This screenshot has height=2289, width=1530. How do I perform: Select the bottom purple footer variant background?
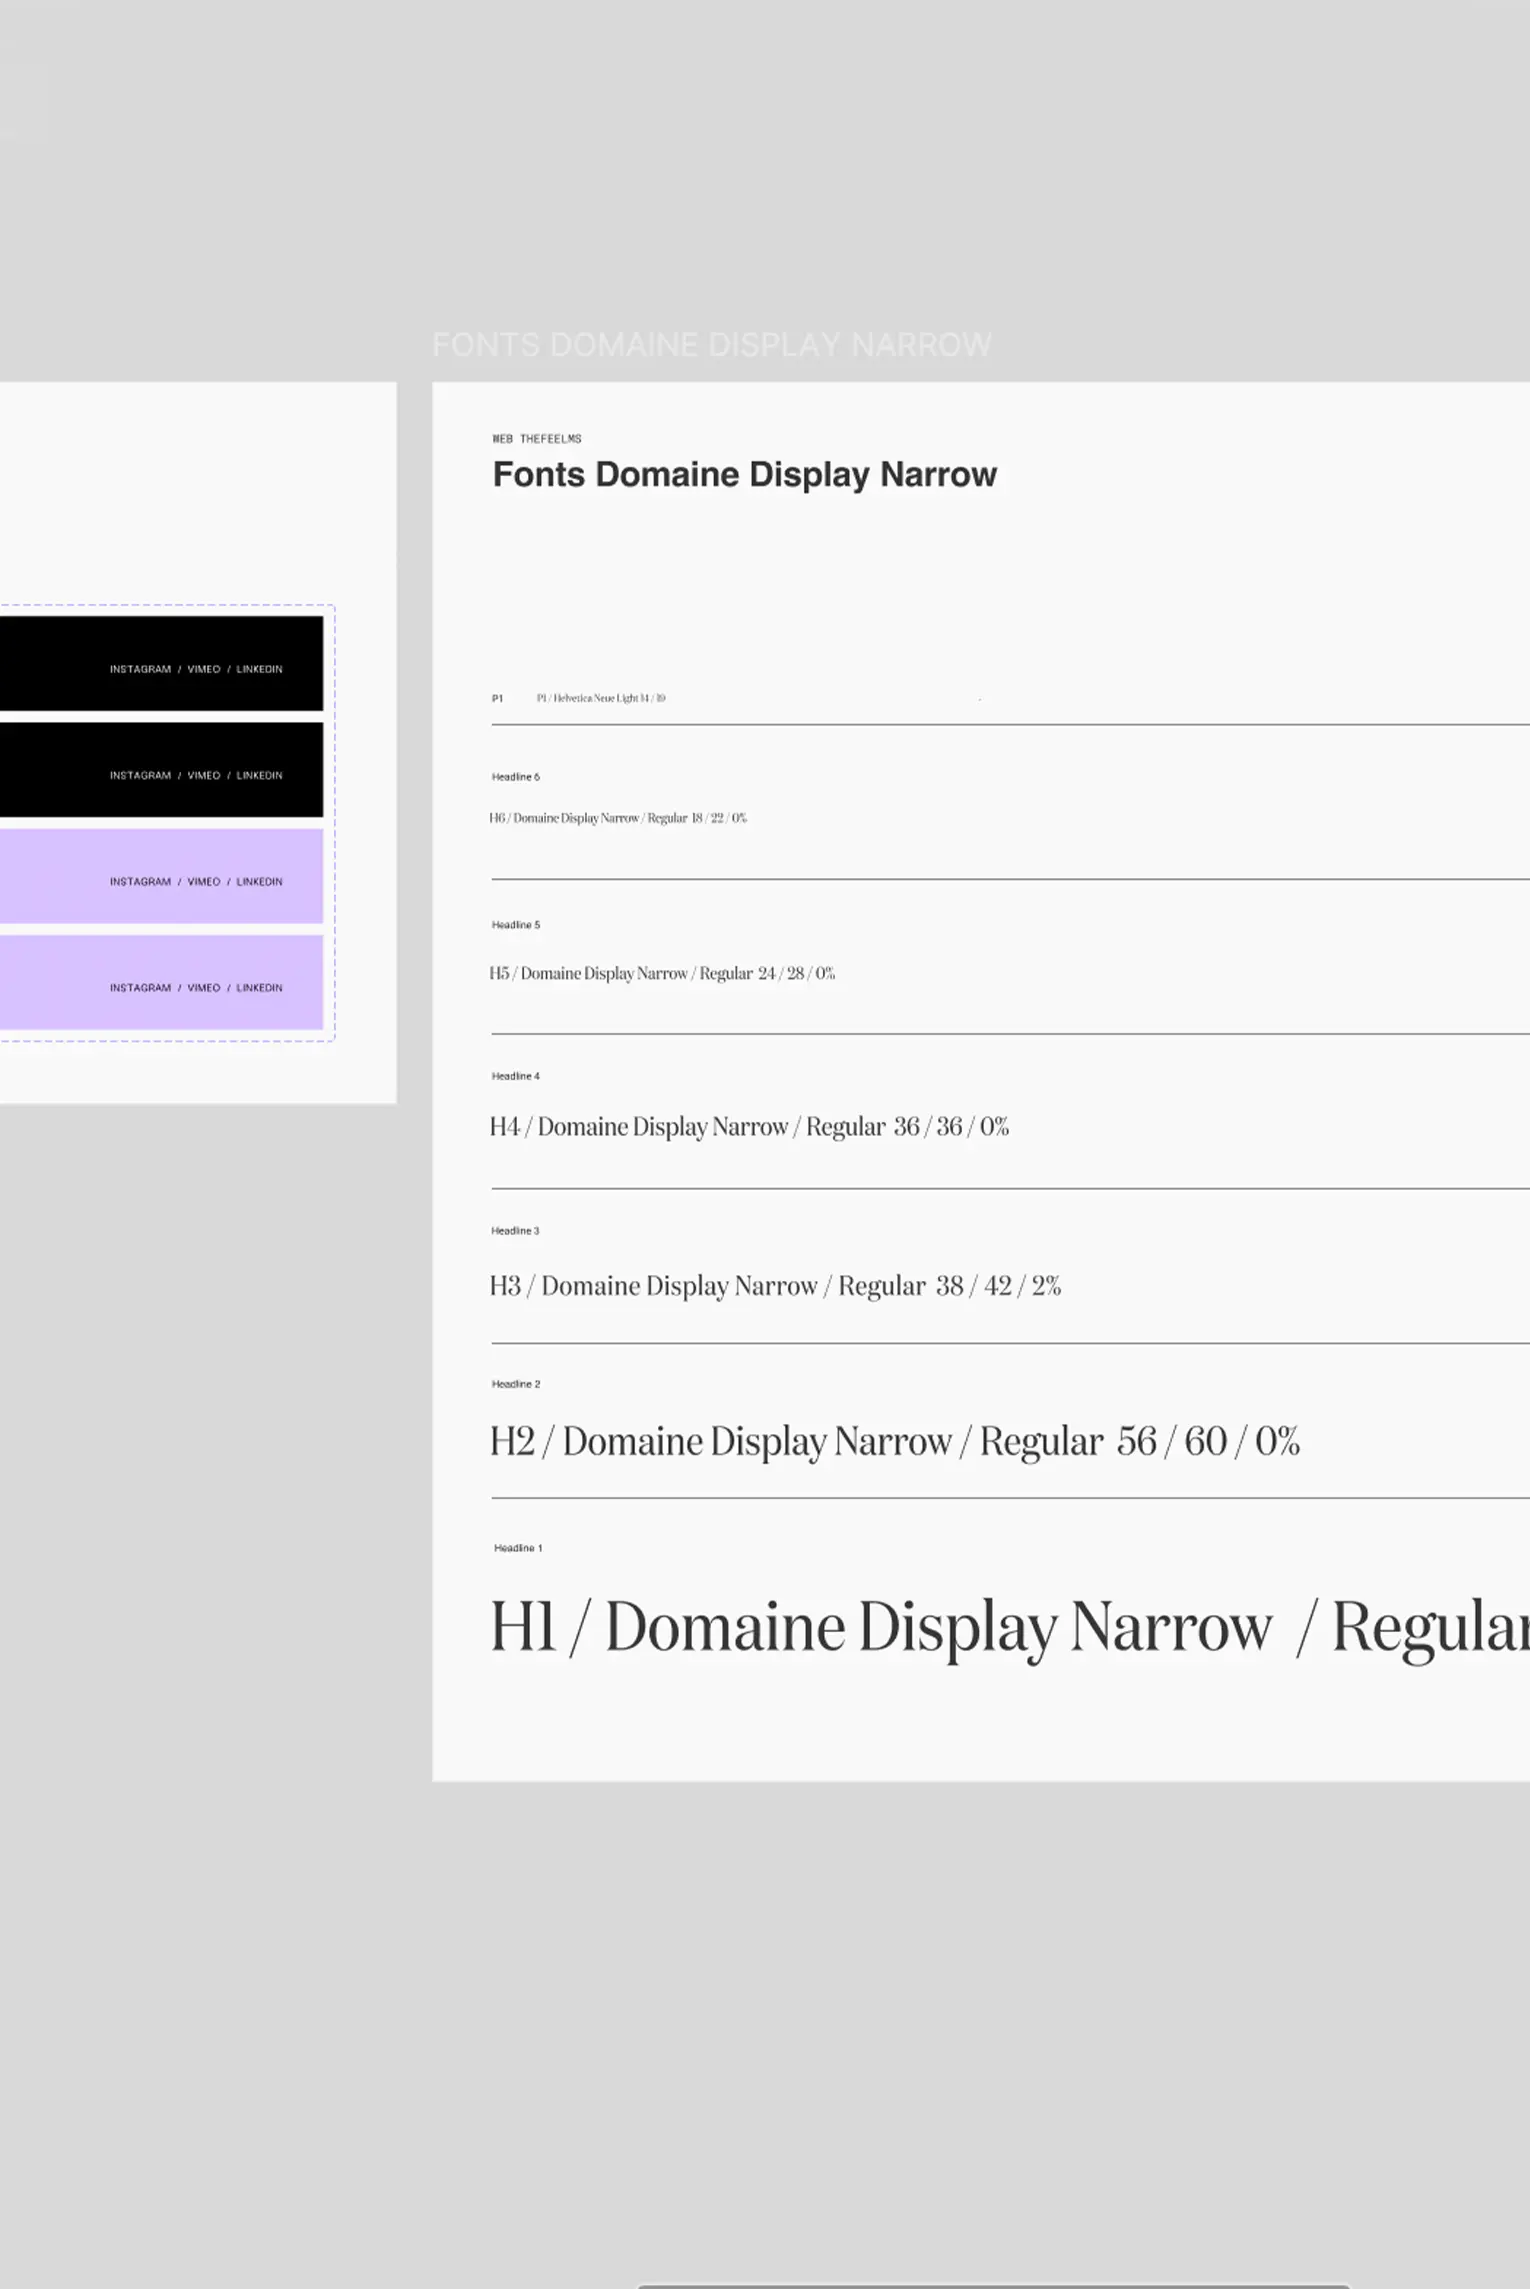50,982
